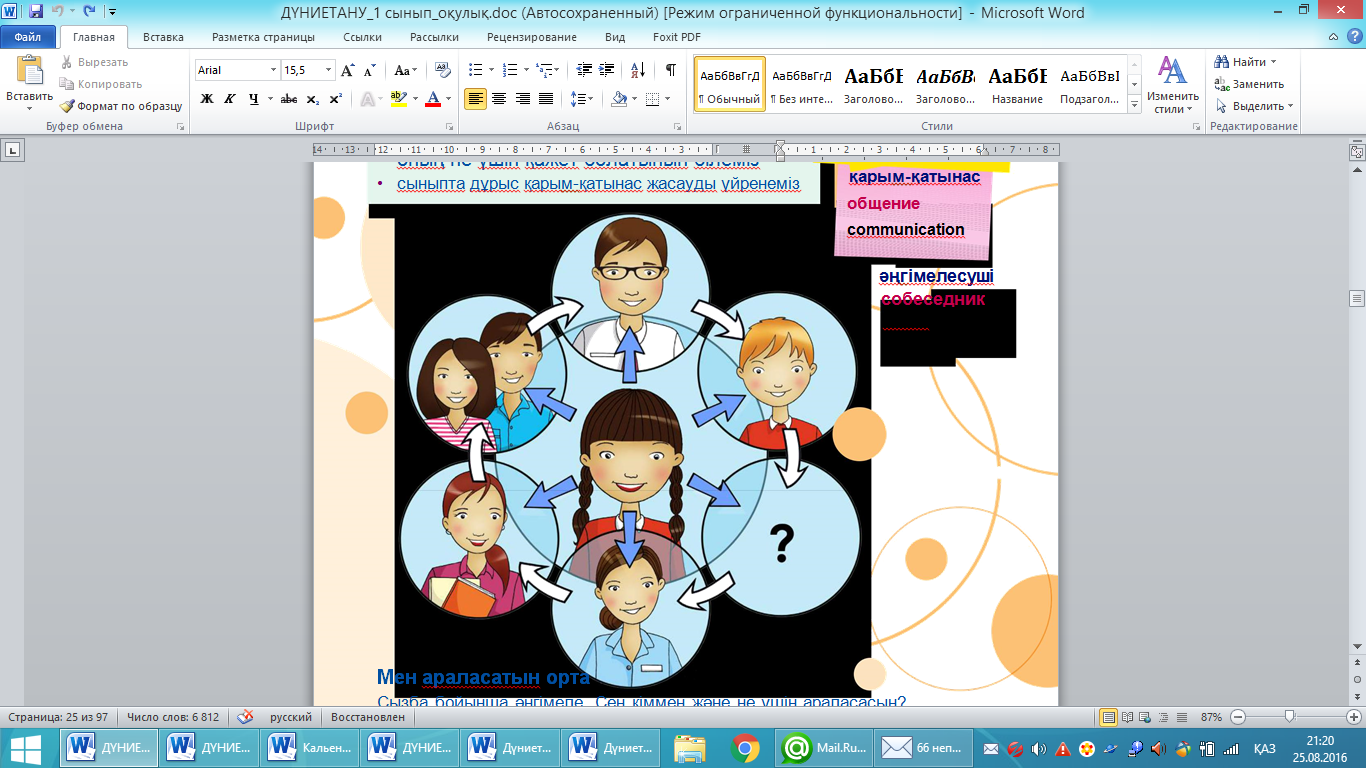Click the tab selector on ruler corner
This screenshot has width=1366, height=768.
click(12, 150)
